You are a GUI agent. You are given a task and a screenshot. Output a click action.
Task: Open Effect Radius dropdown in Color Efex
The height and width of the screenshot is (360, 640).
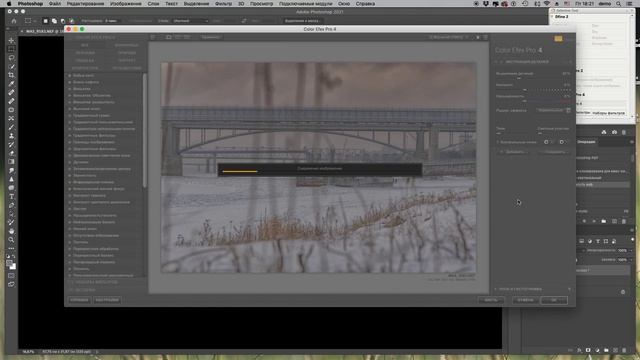click(553, 110)
